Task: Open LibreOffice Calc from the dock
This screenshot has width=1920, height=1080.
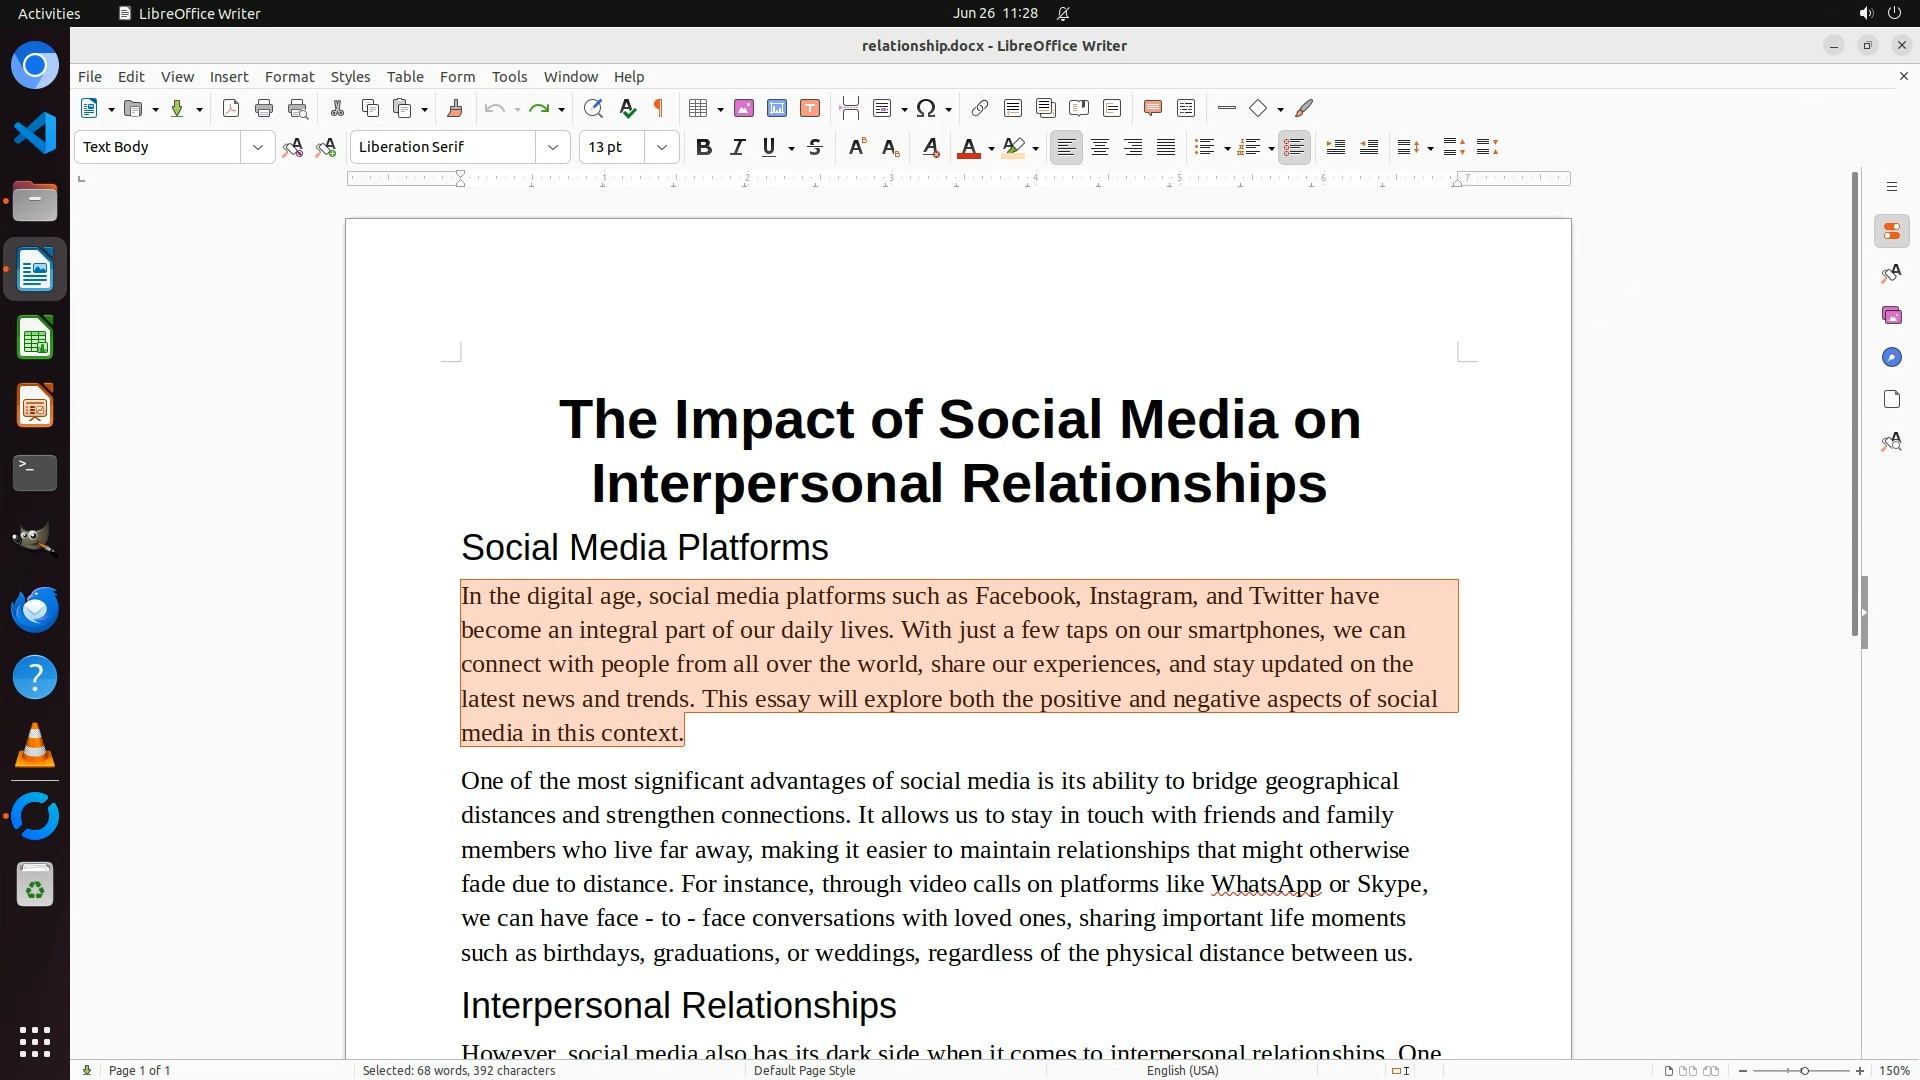Action: [35, 339]
